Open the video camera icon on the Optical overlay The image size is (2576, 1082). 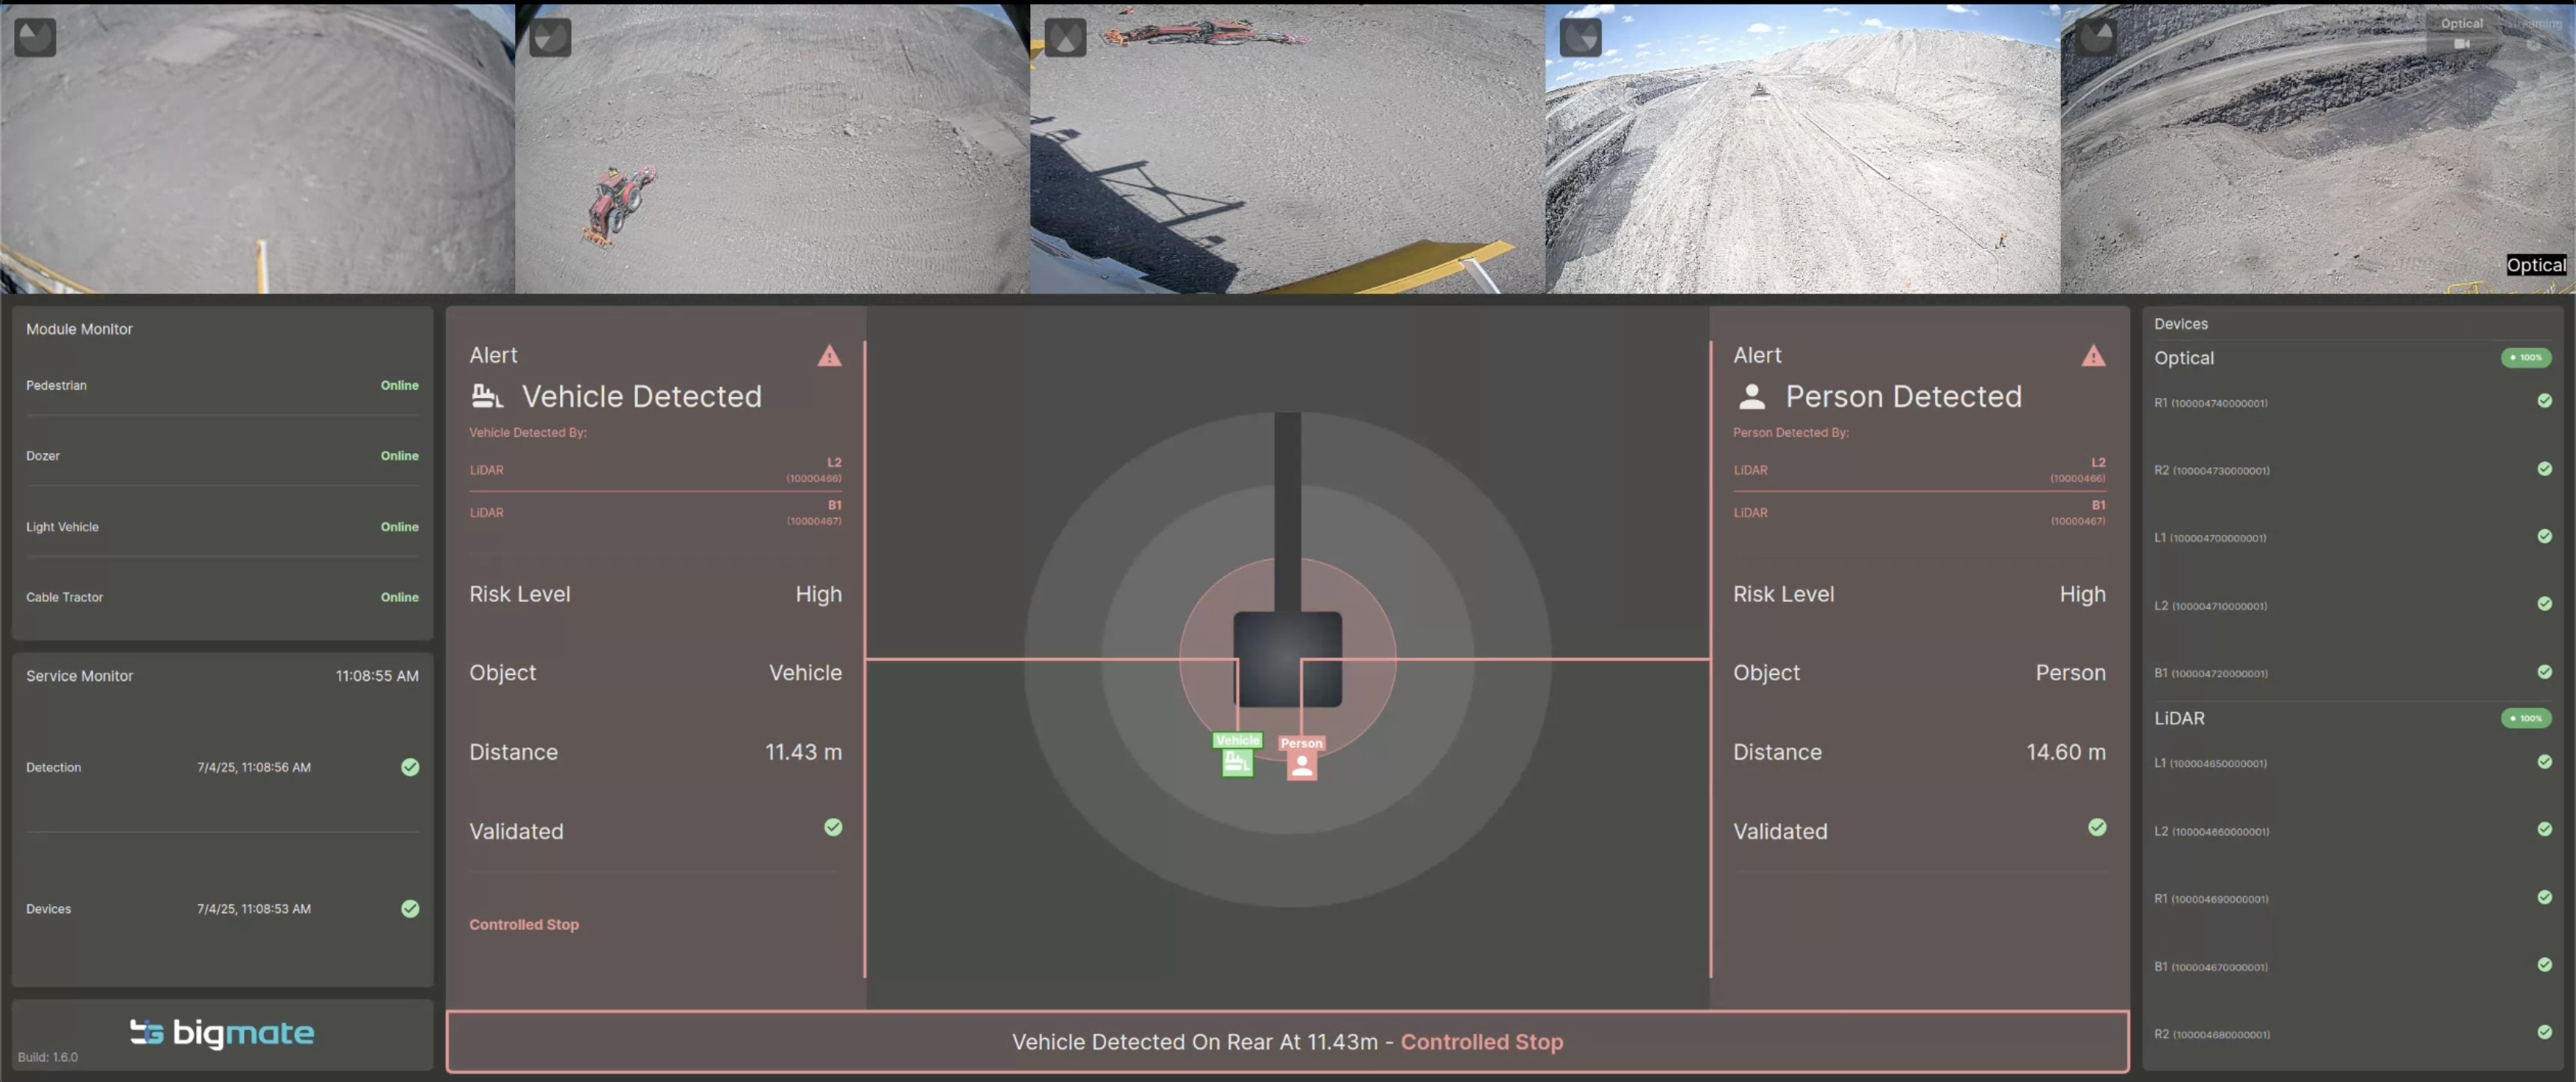click(2463, 45)
